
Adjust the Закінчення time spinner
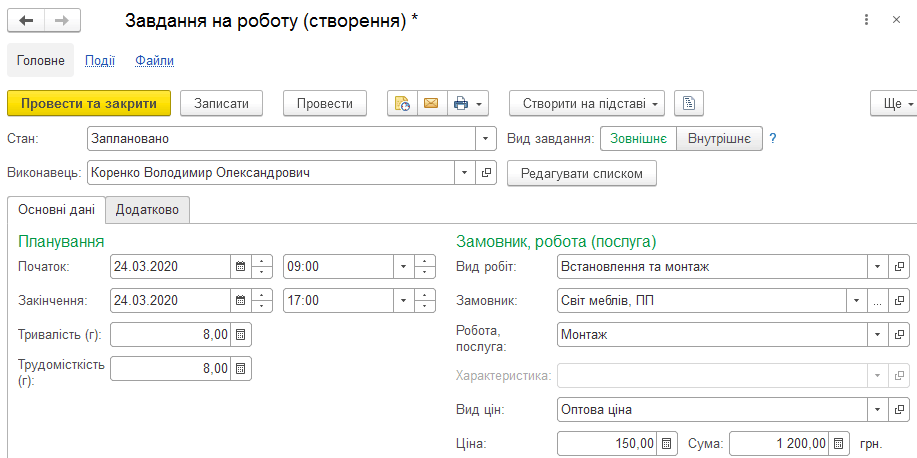[425, 301]
